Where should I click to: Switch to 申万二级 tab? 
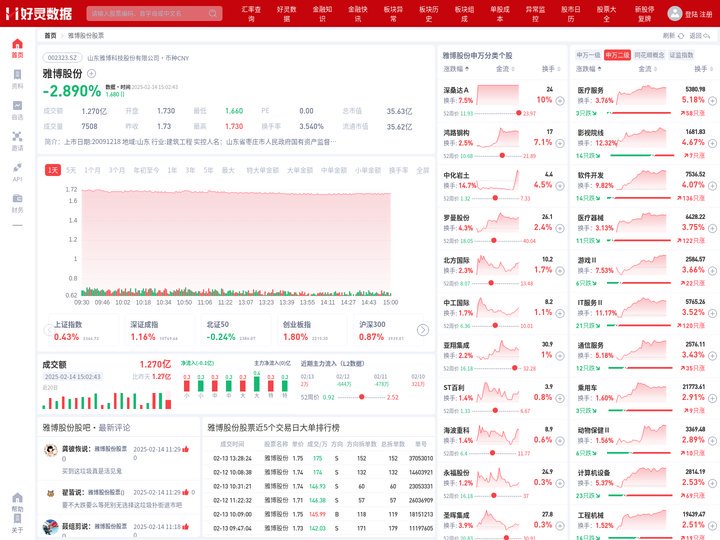click(617, 55)
